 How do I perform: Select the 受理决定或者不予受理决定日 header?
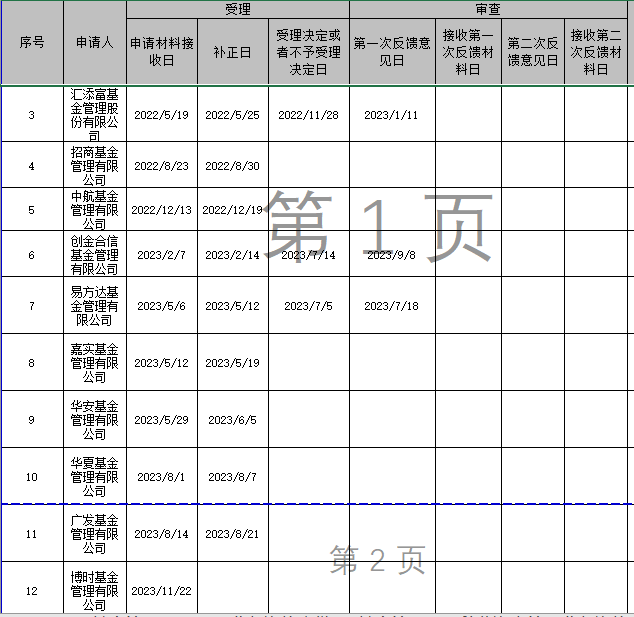click(x=309, y=52)
